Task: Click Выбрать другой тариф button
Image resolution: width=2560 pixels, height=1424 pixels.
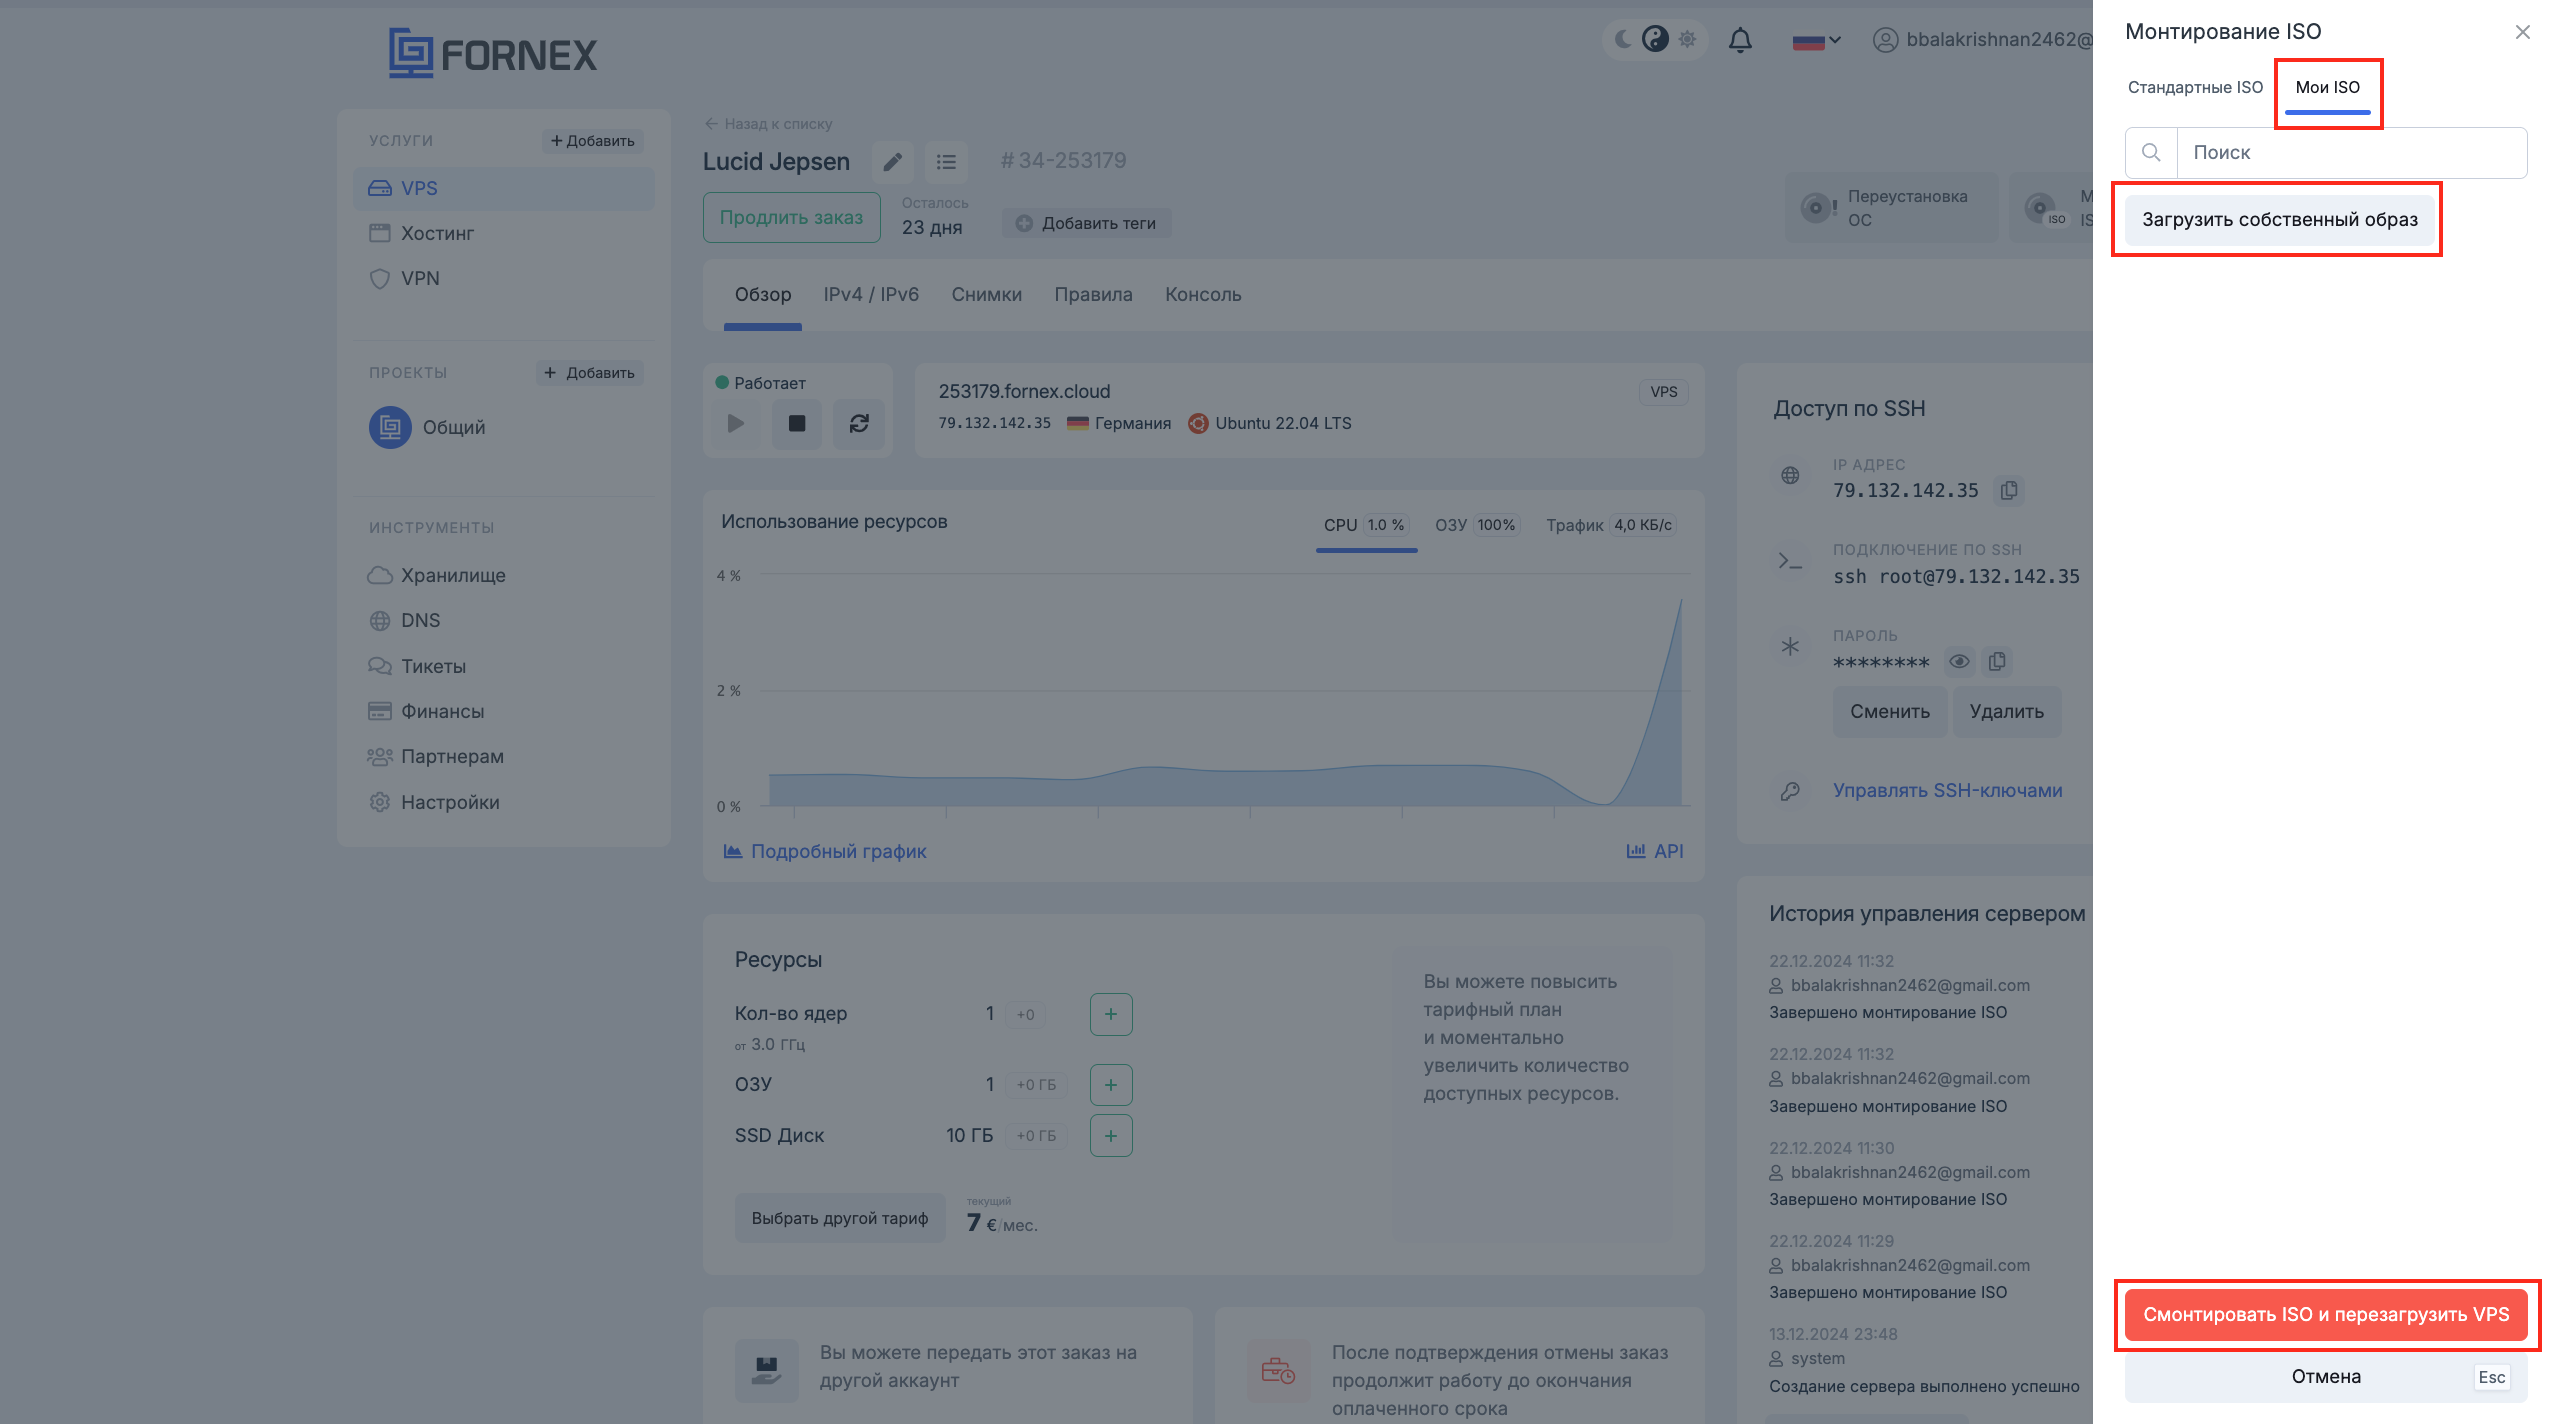Action: (840, 1218)
